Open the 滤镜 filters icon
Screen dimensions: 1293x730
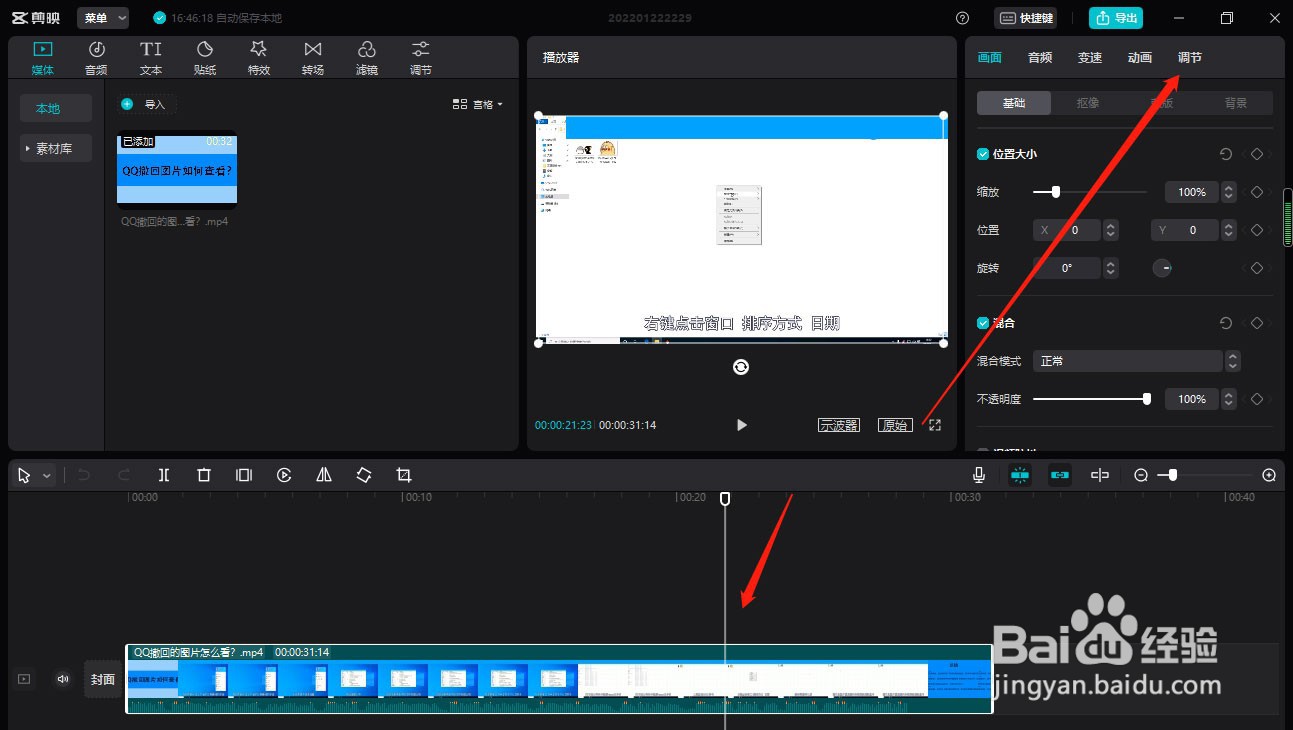(x=367, y=57)
